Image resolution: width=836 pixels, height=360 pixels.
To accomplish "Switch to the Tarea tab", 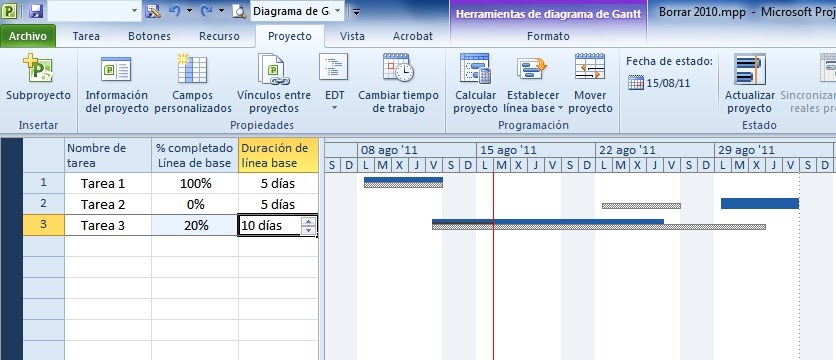I will tap(86, 36).
